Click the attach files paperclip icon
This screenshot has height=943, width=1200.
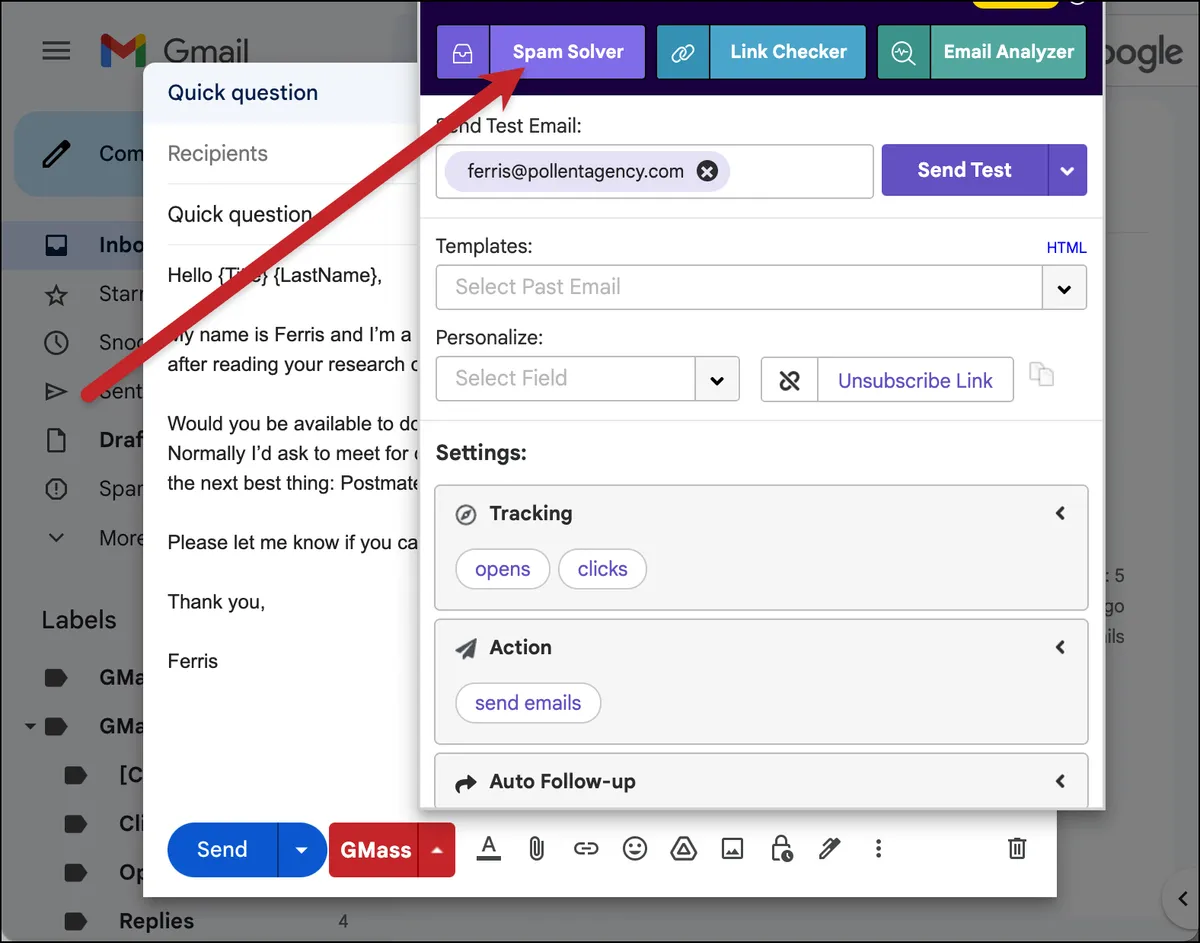pyautogui.click(x=537, y=849)
